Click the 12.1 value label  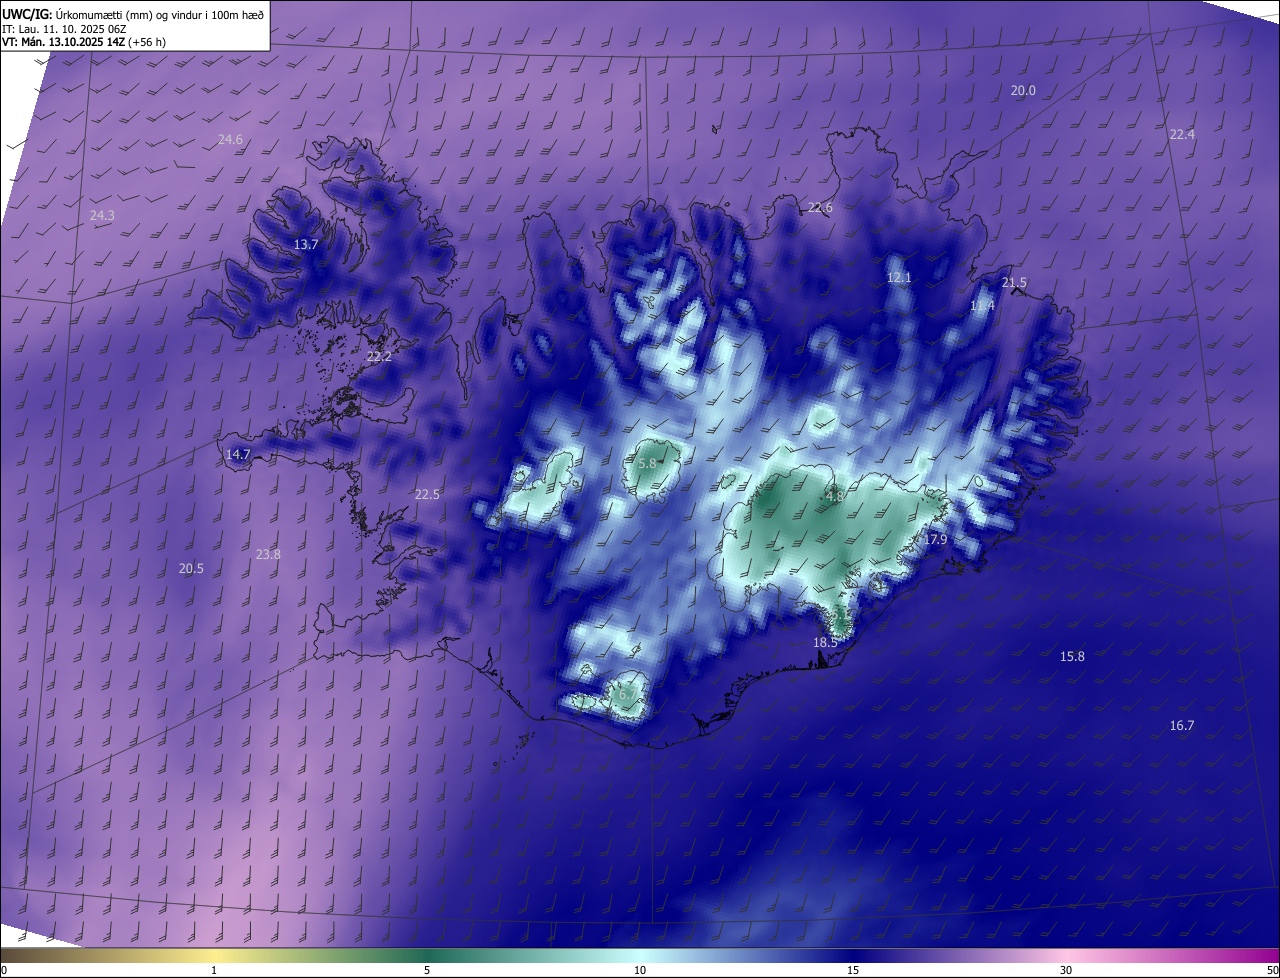[x=899, y=277]
